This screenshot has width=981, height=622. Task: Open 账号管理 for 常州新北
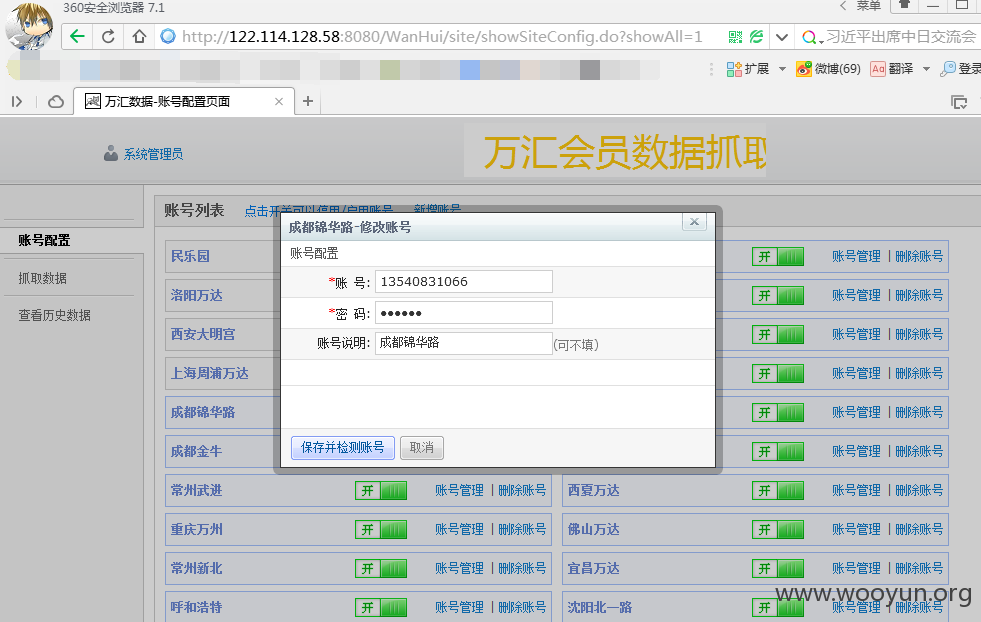459,569
